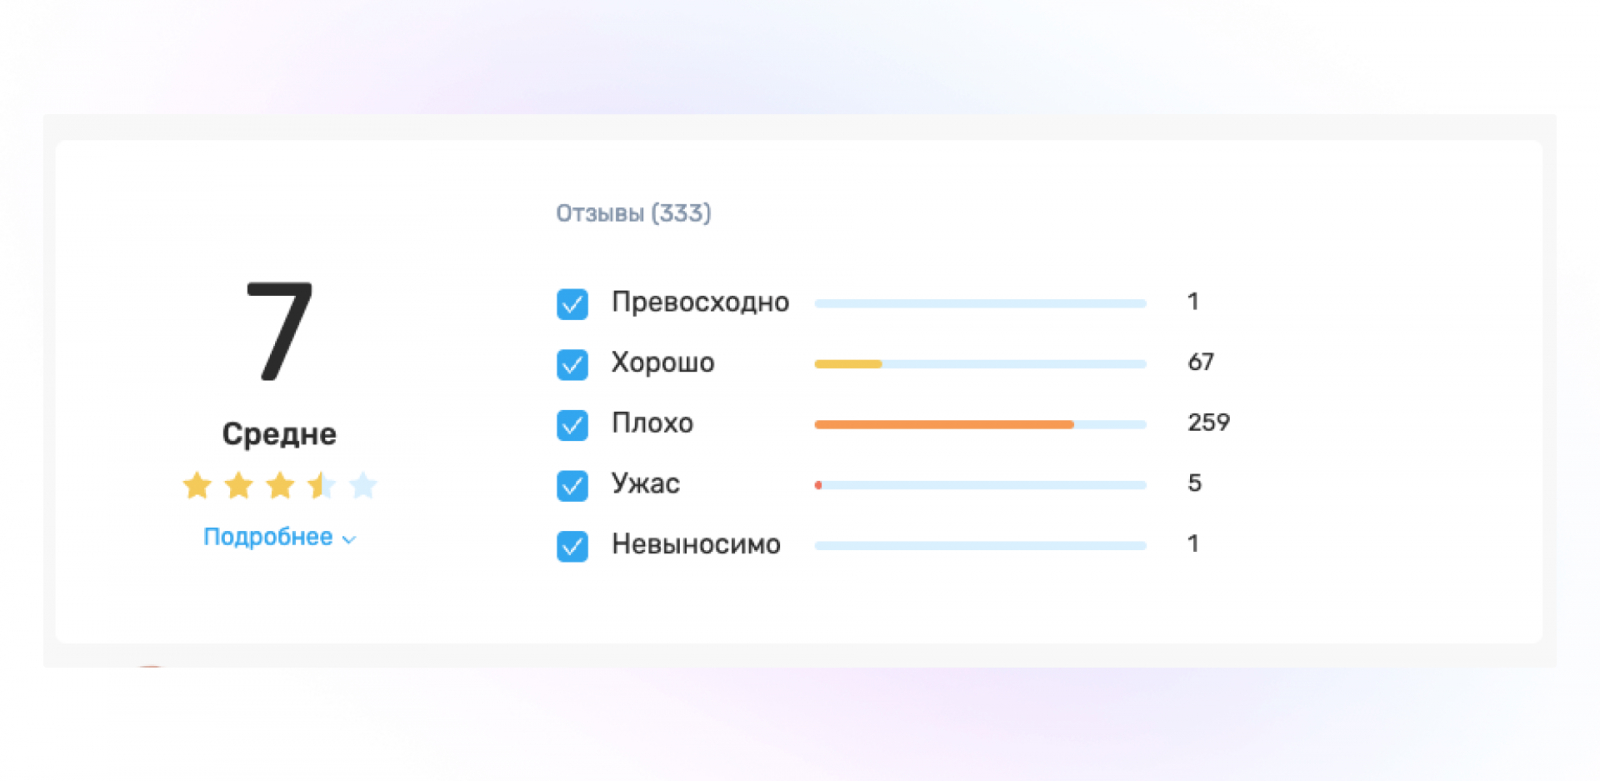Click the Превосходно rating bar
The image size is (1600, 781).
[980, 303]
